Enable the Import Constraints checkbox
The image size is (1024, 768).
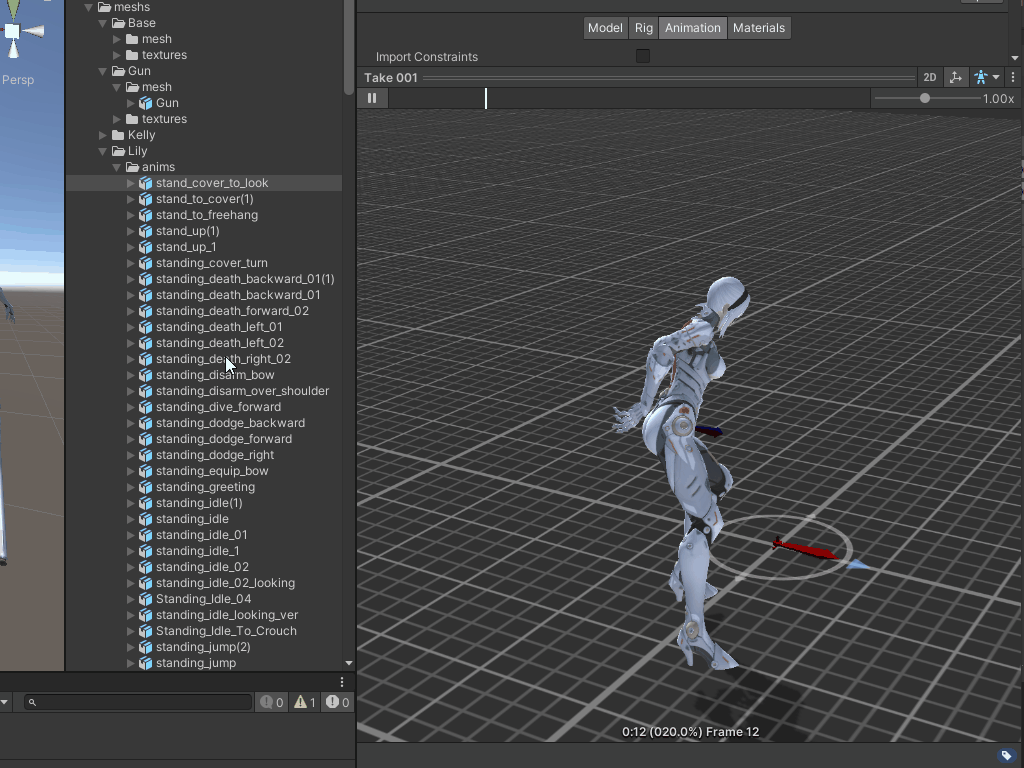pos(643,56)
